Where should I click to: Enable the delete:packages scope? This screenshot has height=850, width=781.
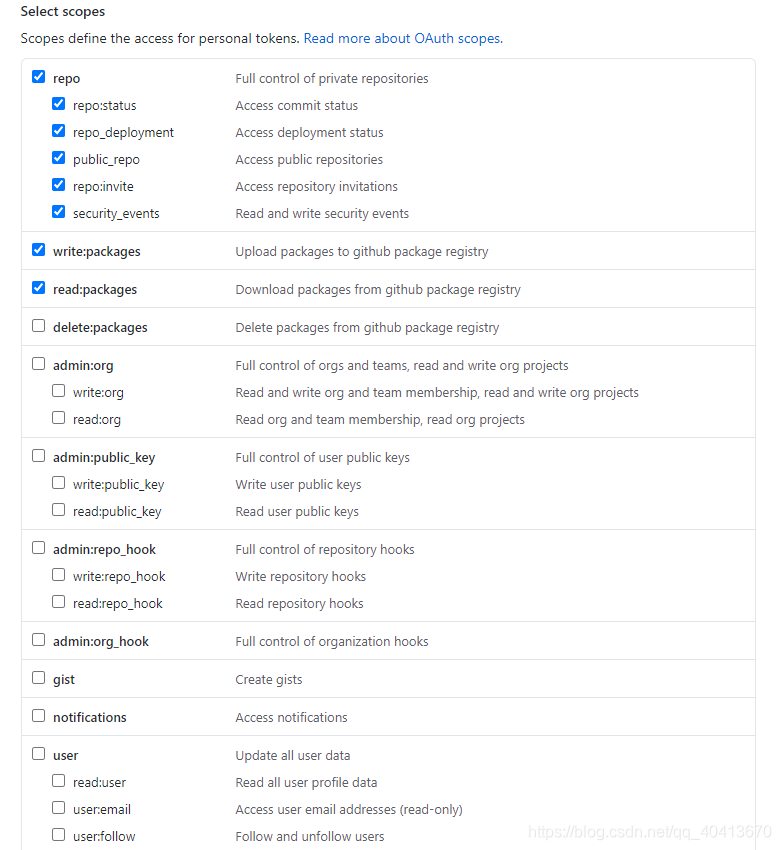[x=38, y=324]
